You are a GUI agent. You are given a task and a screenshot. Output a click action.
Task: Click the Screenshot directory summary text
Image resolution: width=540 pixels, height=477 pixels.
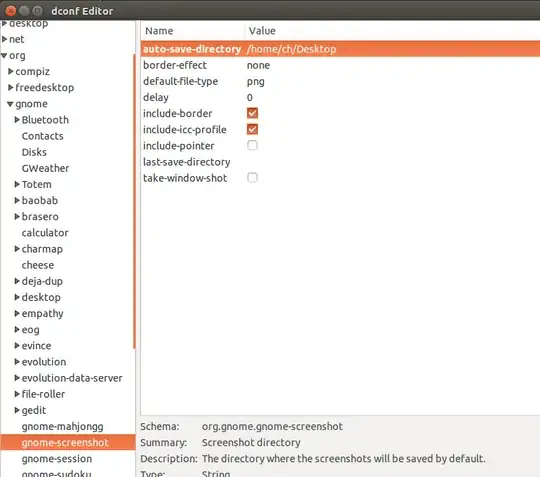coord(251,443)
